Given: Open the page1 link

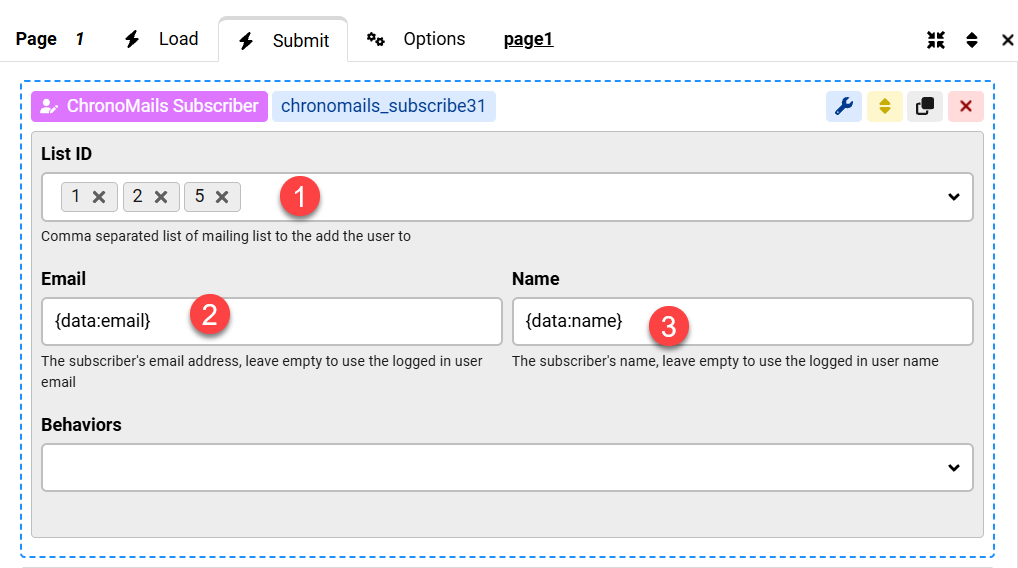Looking at the screenshot, I should (528, 39).
